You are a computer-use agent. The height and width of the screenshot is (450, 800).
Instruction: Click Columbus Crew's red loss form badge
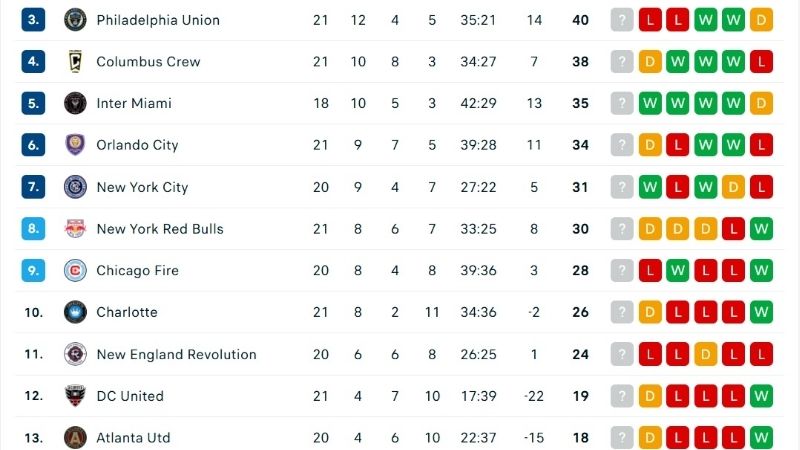coord(761,62)
